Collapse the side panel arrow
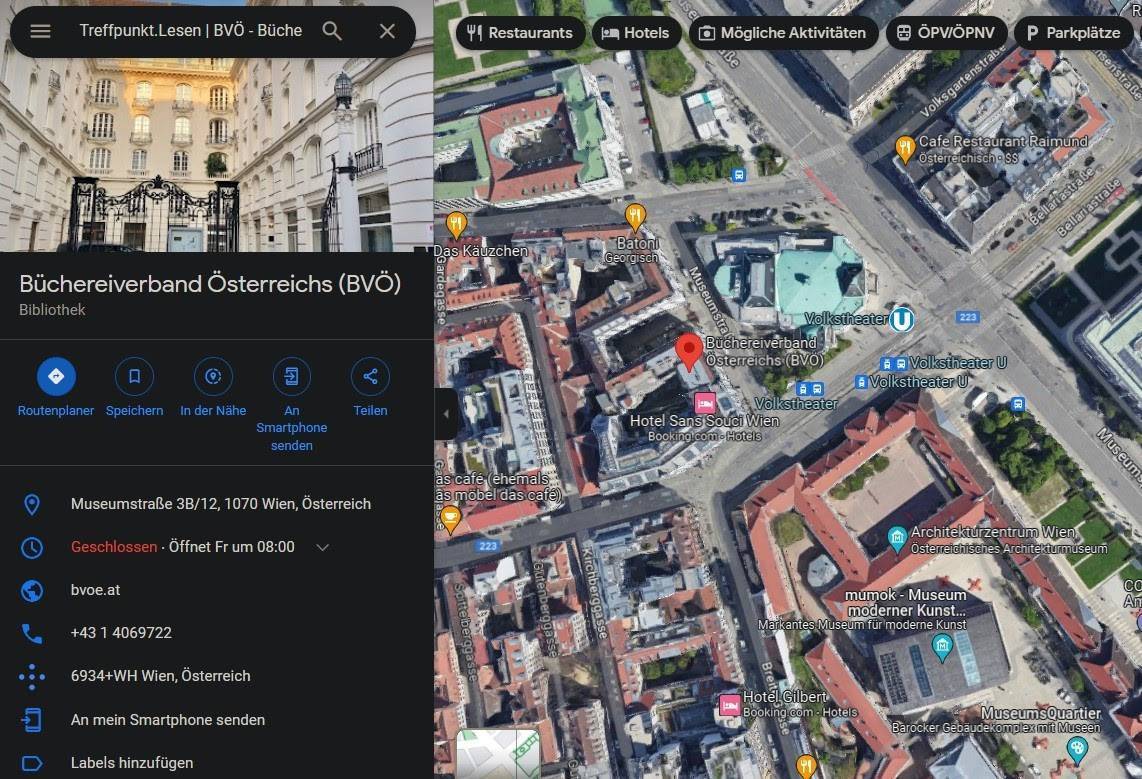Screen dimensions: 1142x779 [x=446, y=414]
